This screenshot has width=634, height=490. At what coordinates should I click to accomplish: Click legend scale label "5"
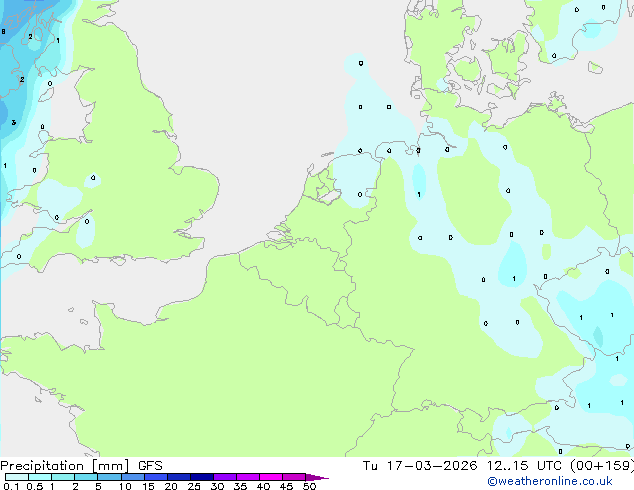(98, 486)
